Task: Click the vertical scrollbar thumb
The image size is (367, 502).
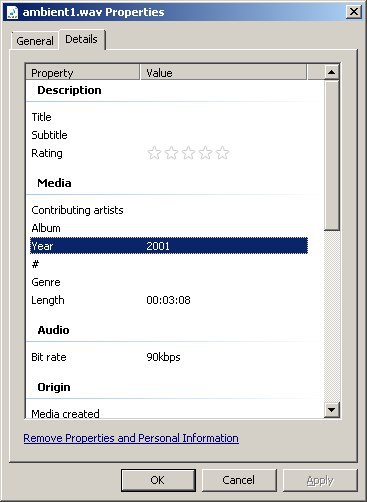Action: (331, 155)
